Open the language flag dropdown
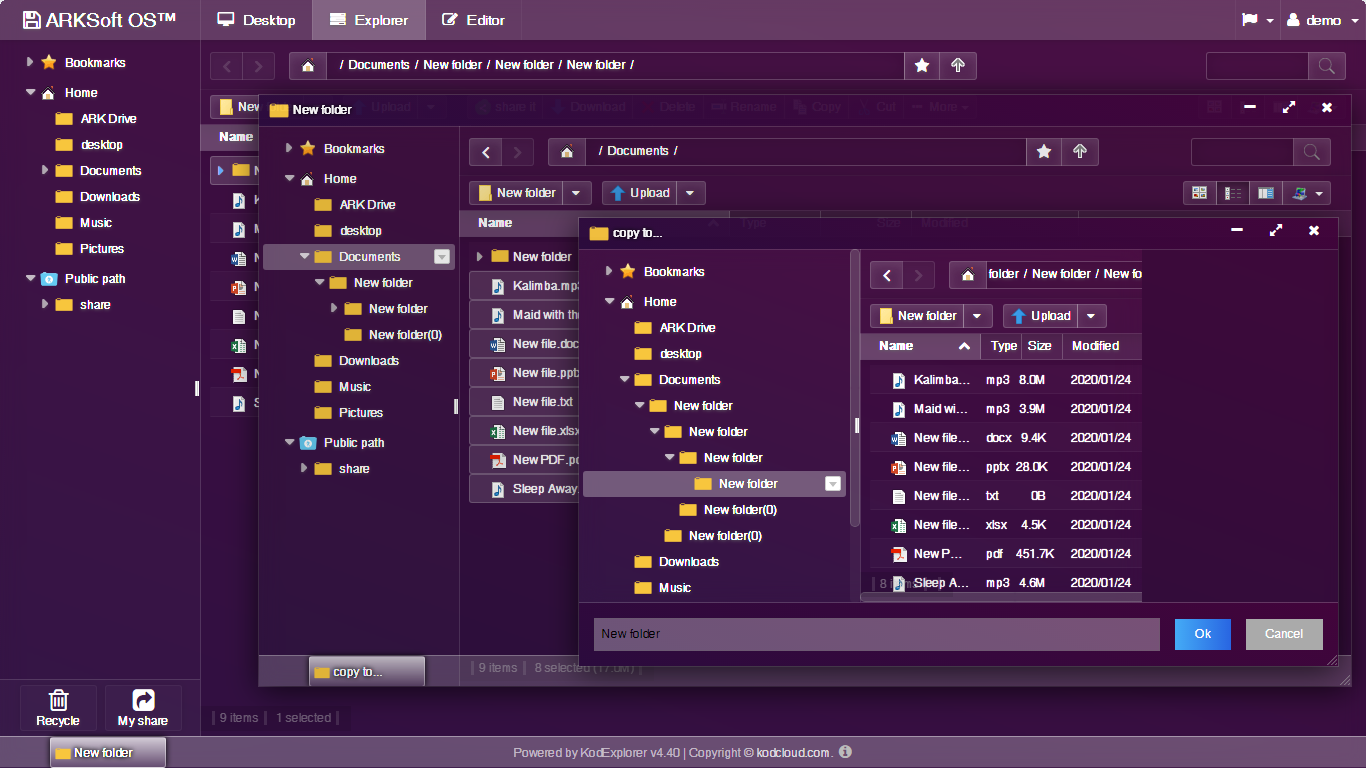This screenshot has width=1366, height=768. coord(1257,20)
